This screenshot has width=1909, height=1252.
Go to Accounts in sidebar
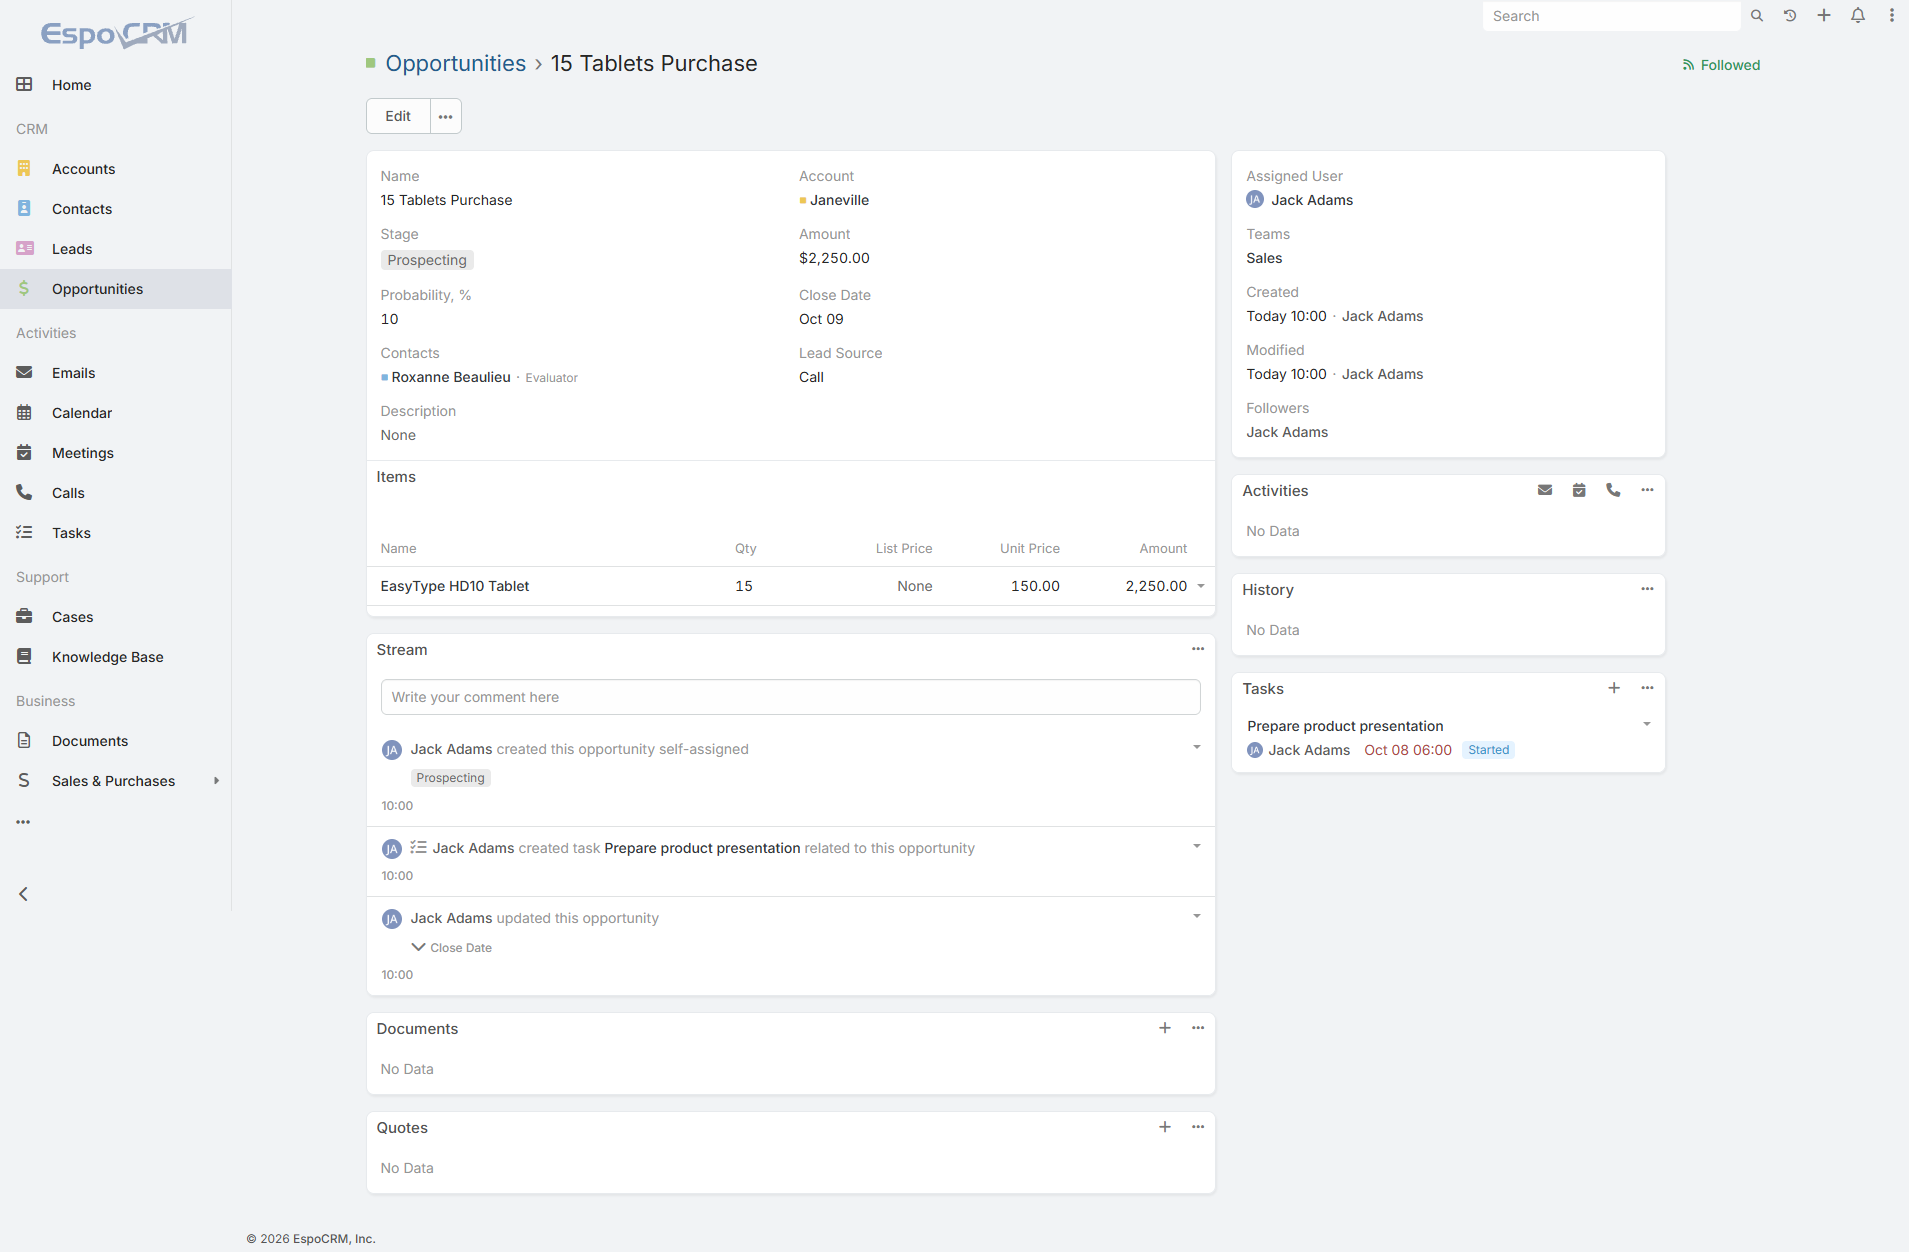click(83, 169)
